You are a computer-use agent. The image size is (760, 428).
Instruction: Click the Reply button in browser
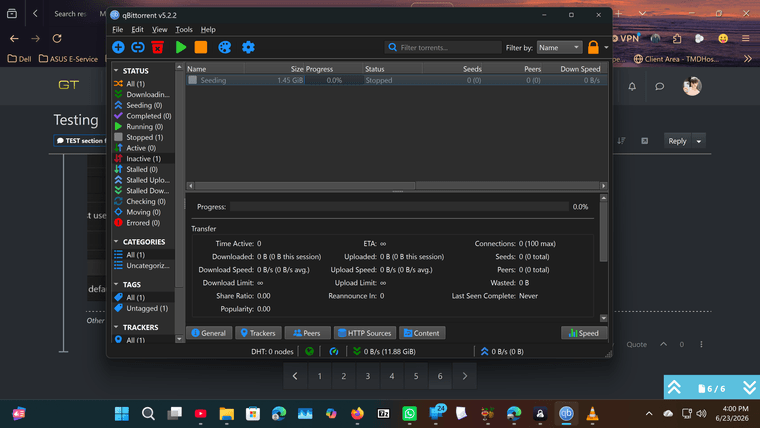tap(678, 141)
